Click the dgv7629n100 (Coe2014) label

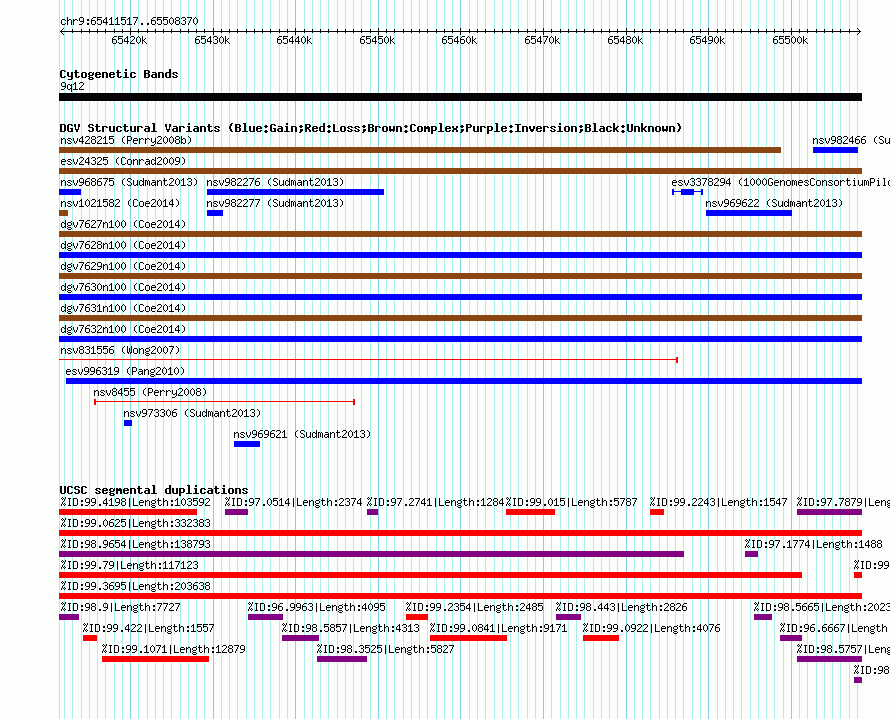[x=123, y=266]
